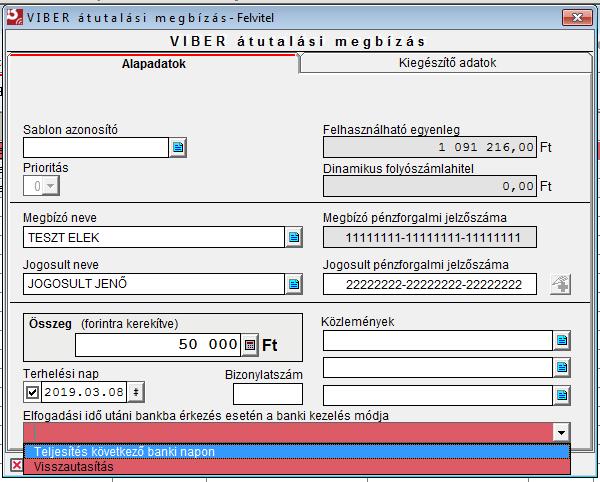Open lookup icon for third Közlemények line
The image size is (600, 482).
tap(562, 395)
